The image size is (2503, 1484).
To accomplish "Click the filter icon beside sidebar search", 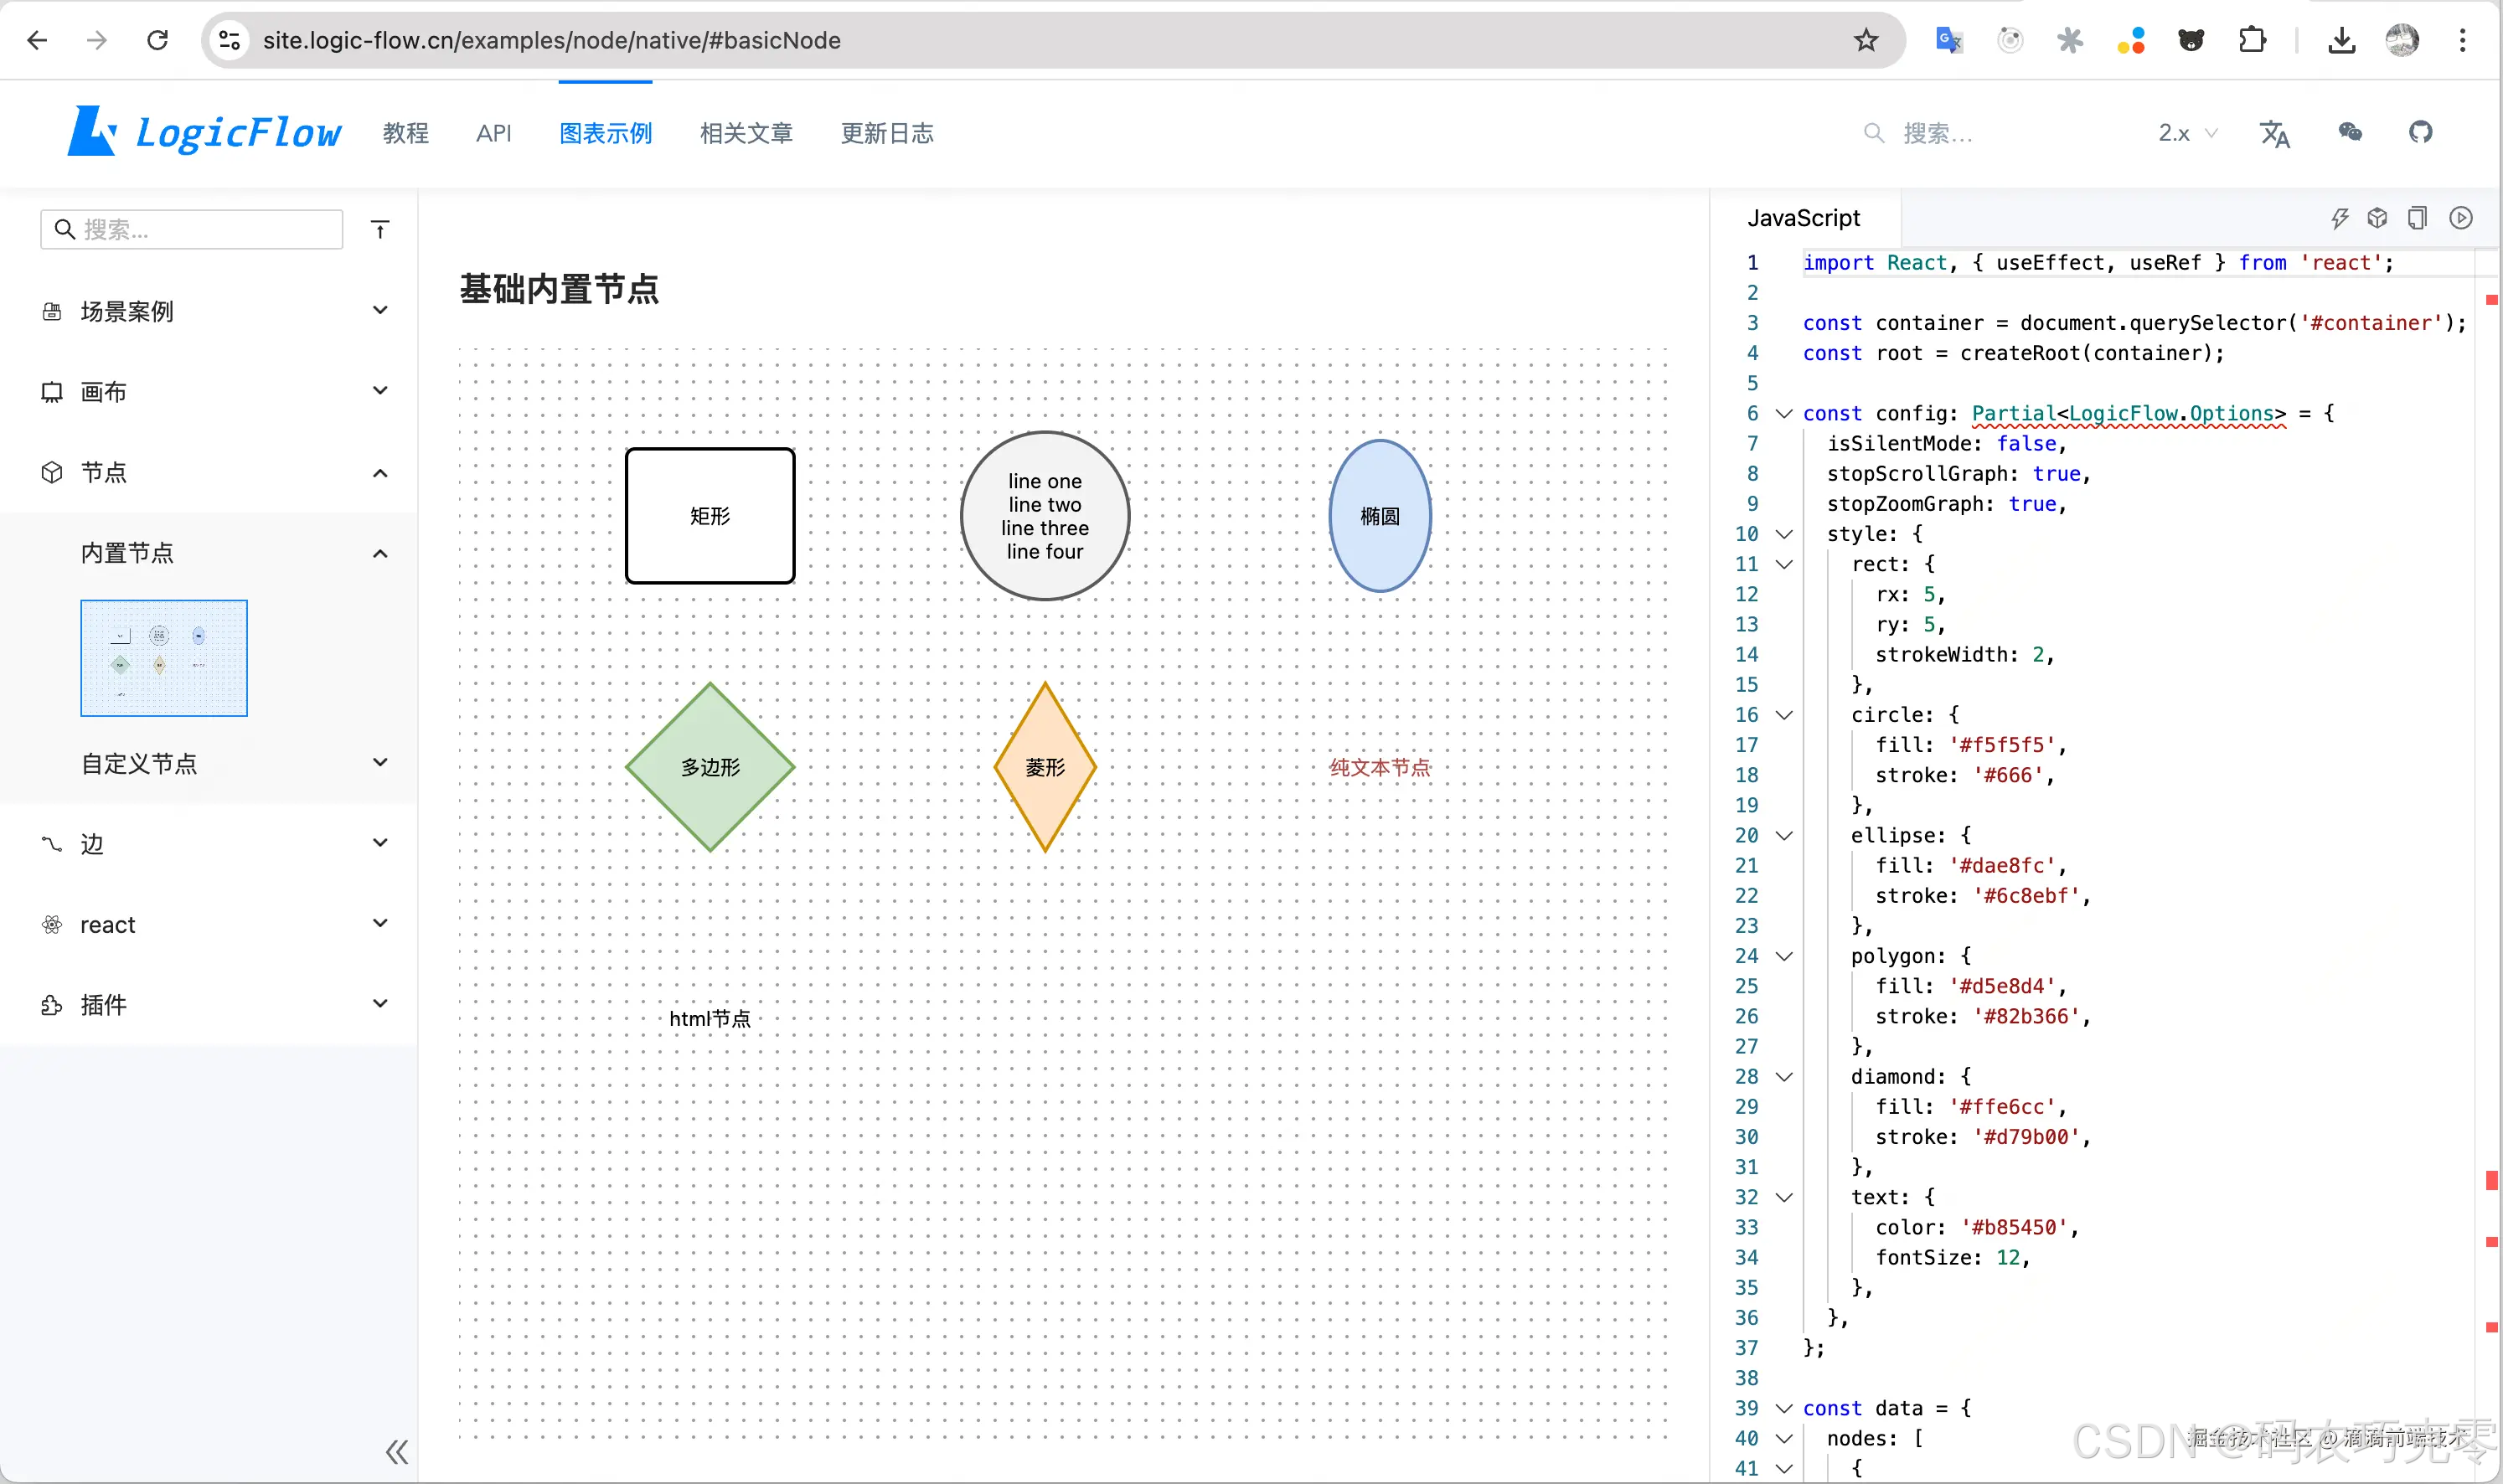I will tap(380, 229).
